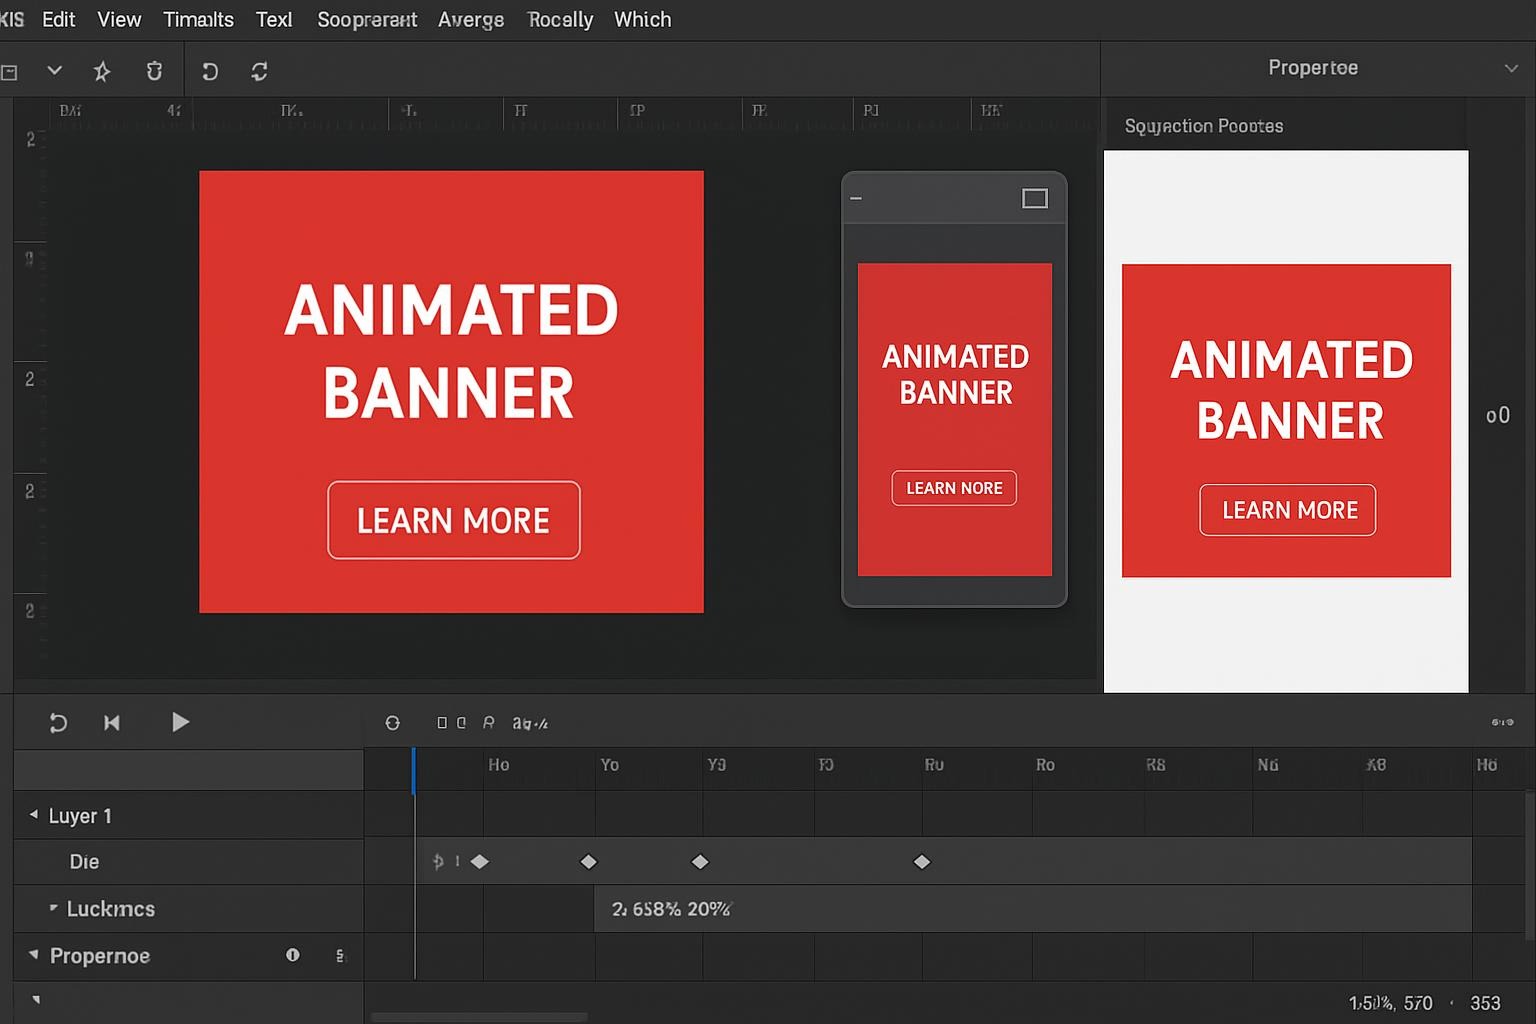Select the anchor icon in the timeline toolbar
1536x1024 pixels.
point(489,722)
